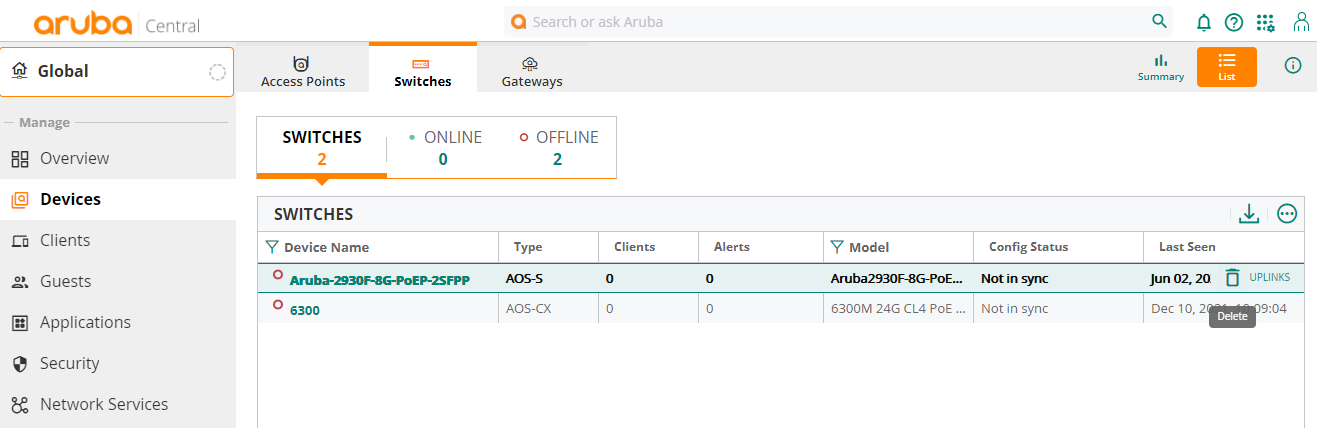
Task: Click the Global home icon
Action: 19,71
